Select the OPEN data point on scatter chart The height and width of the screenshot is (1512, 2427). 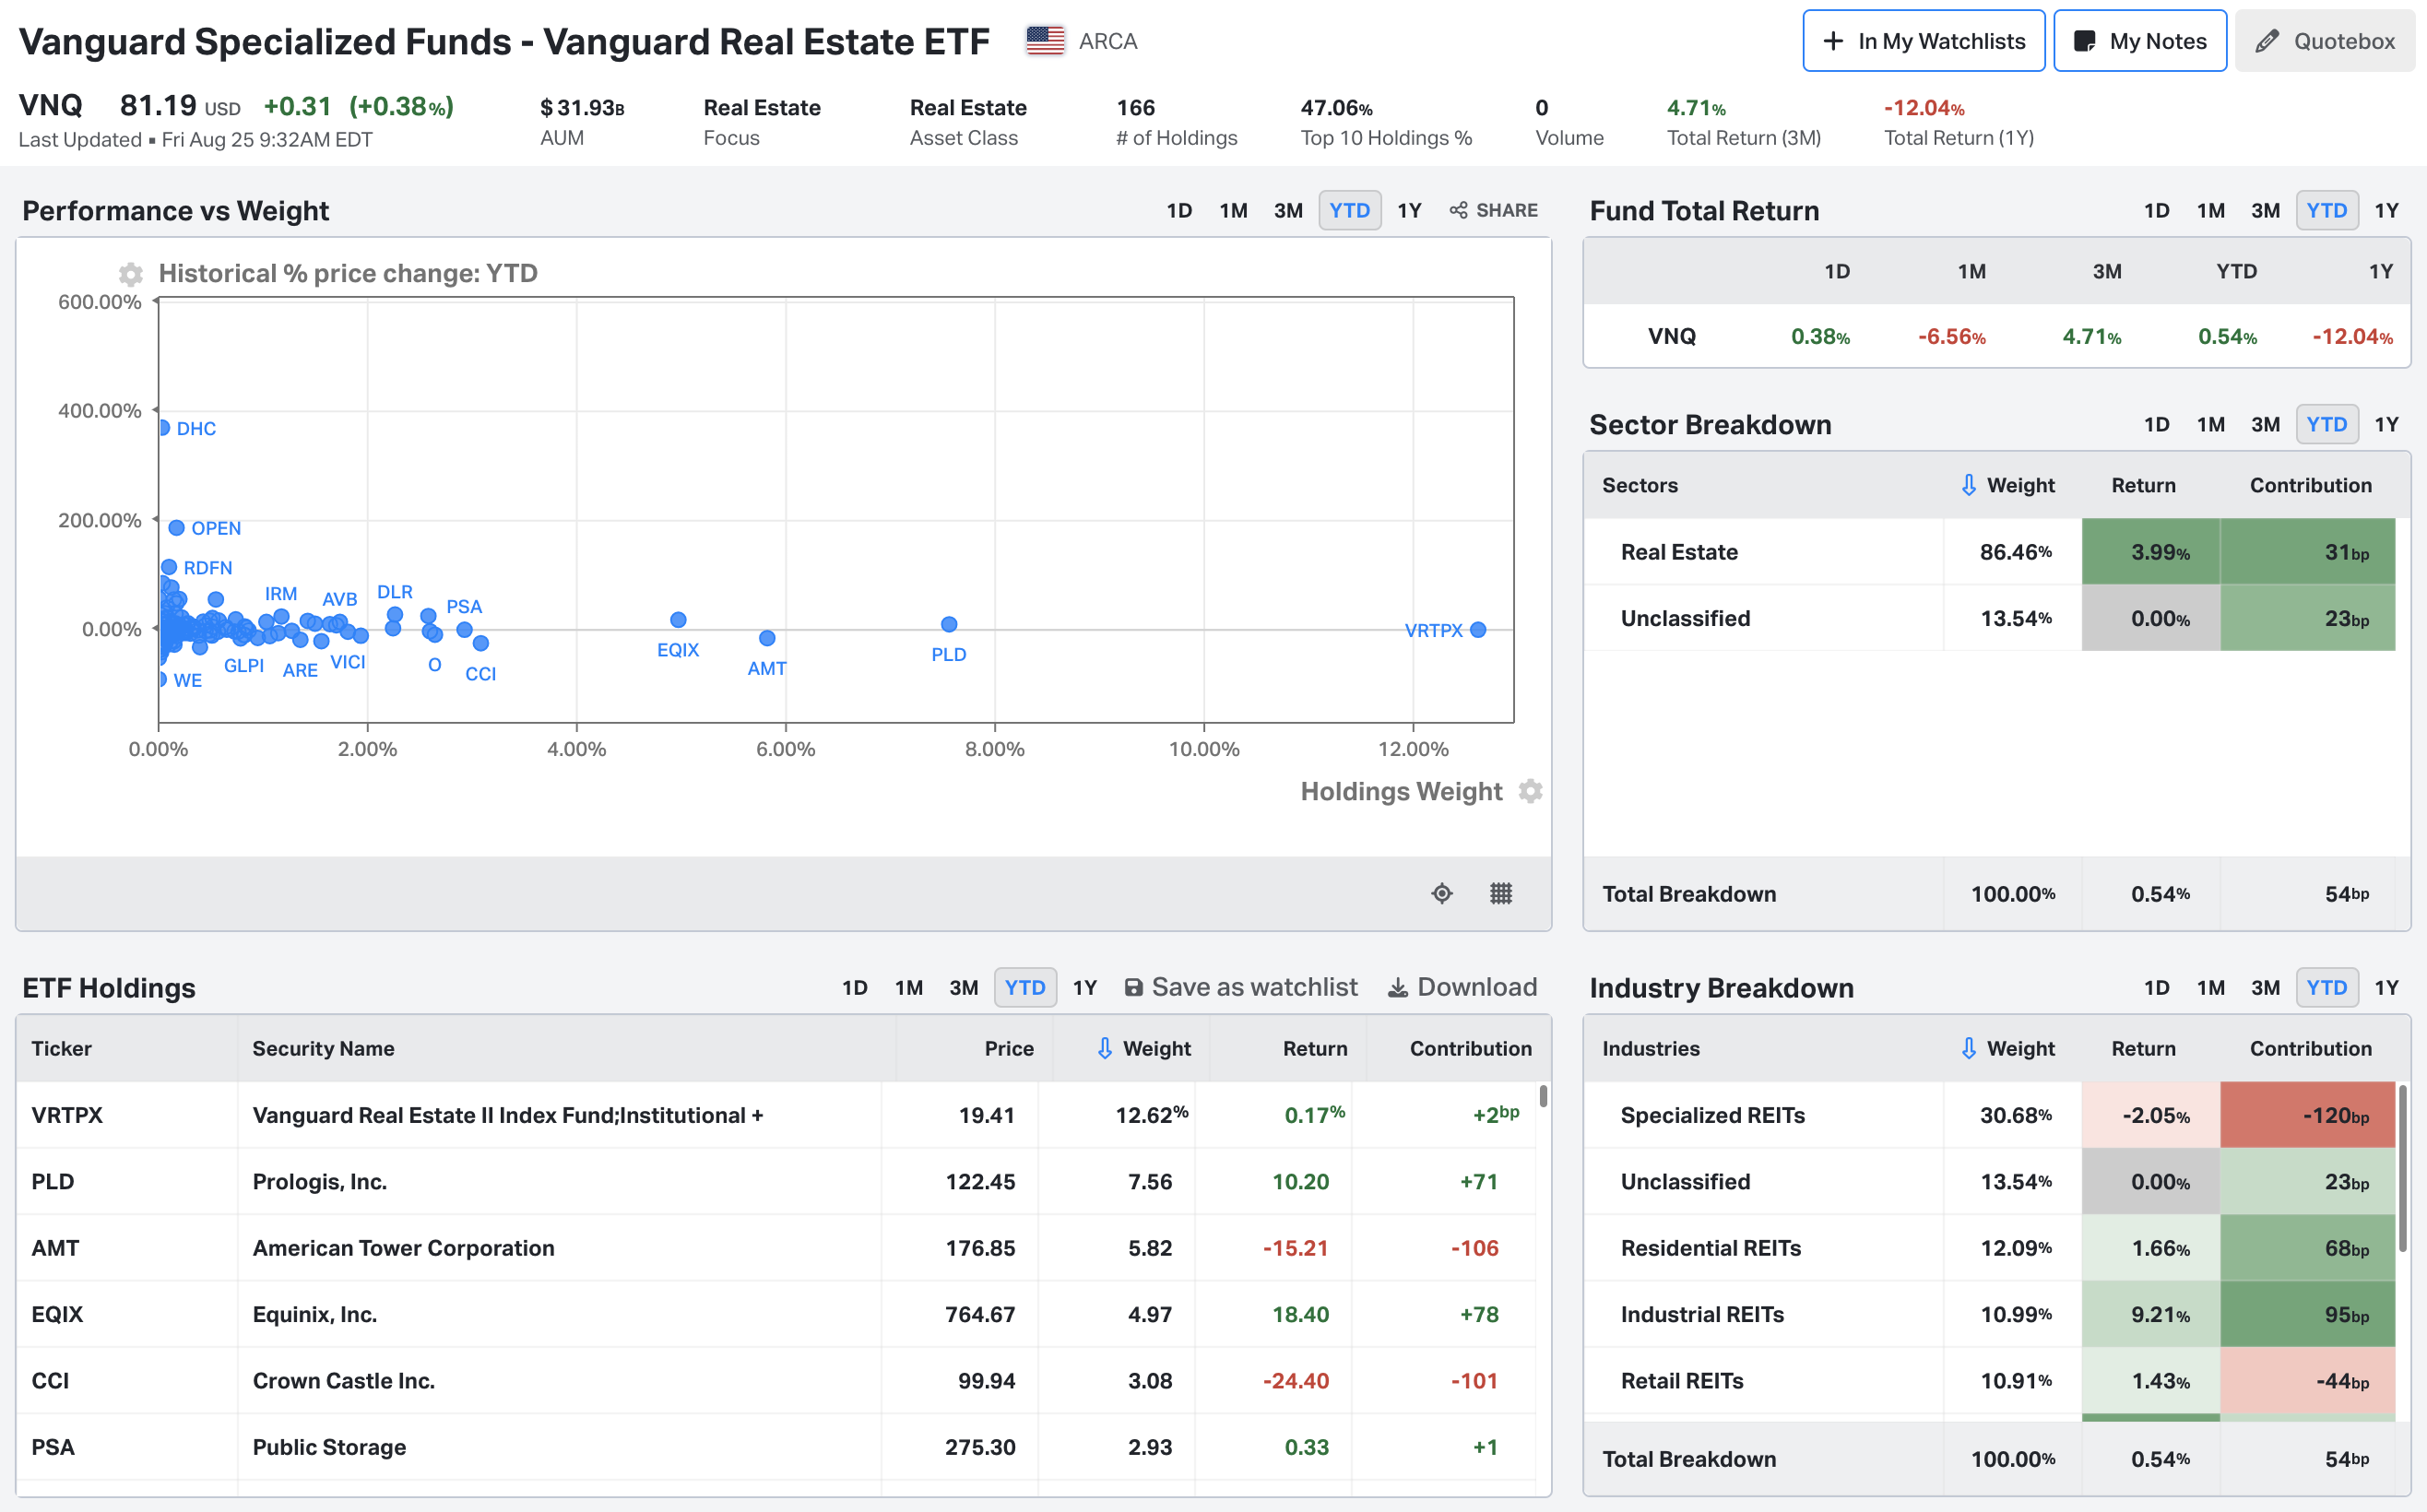pos(176,528)
